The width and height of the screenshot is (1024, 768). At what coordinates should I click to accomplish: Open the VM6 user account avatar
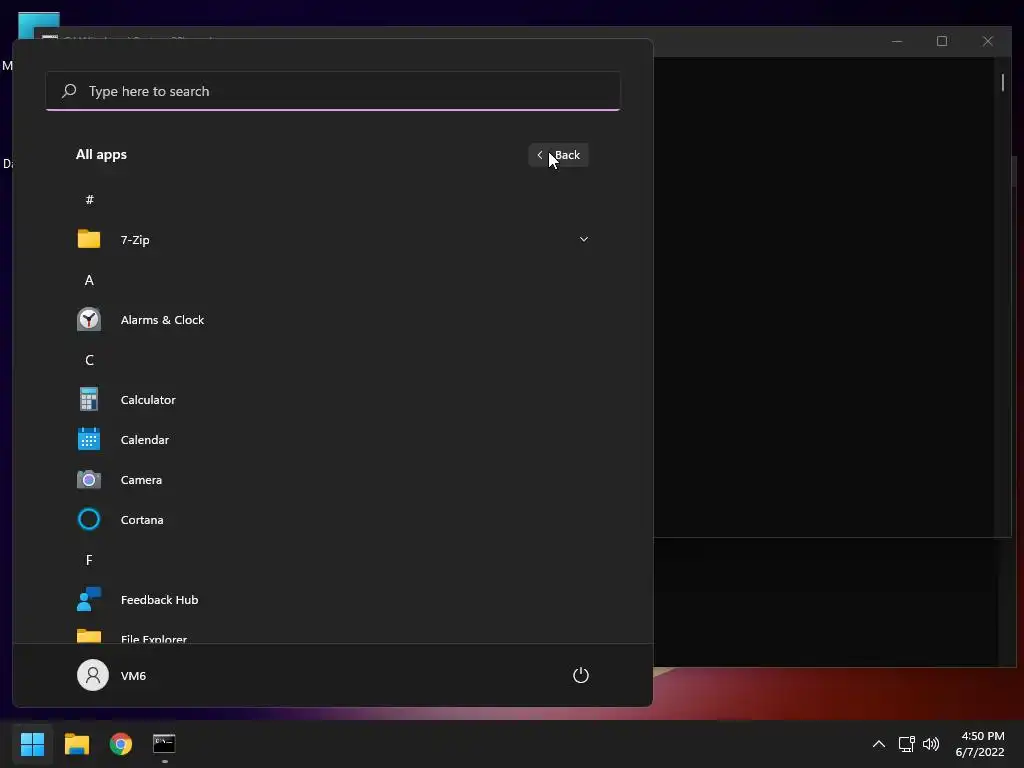[x=93, y=675]
